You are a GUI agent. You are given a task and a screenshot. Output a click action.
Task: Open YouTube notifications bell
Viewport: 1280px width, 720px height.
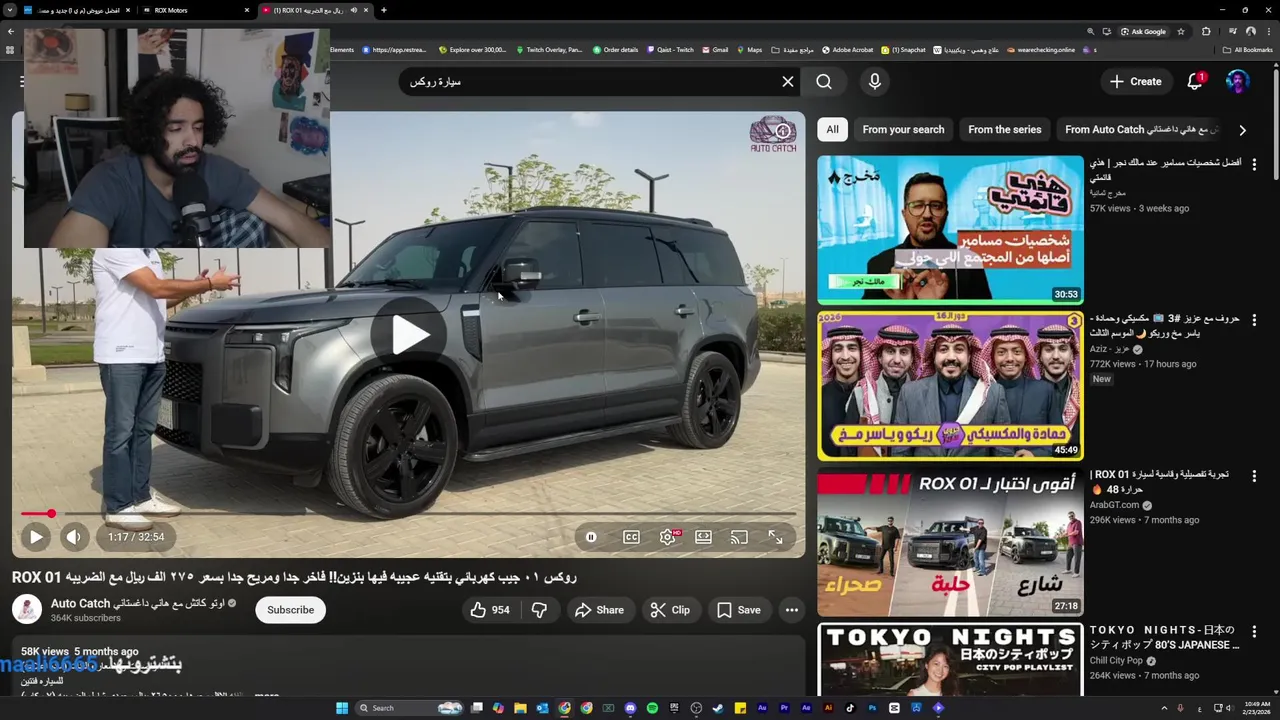1194,82
